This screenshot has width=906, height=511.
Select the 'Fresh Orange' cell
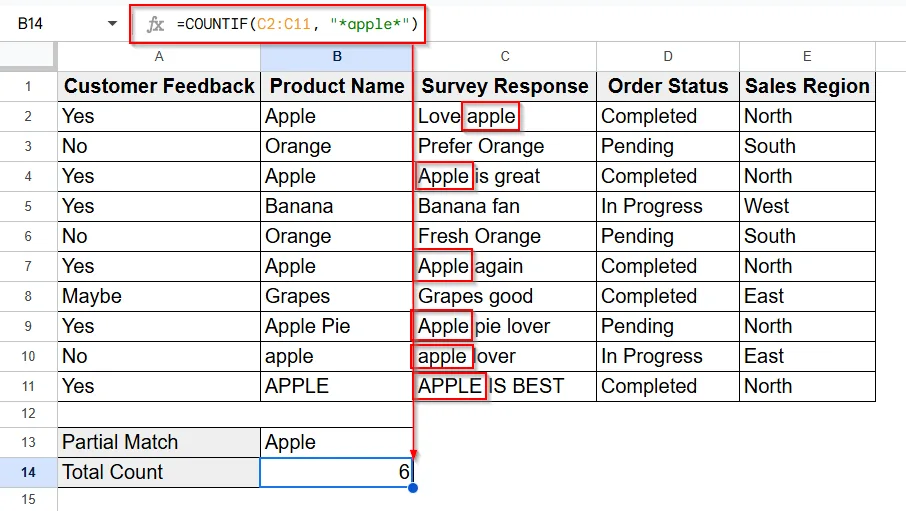(505, 236)
